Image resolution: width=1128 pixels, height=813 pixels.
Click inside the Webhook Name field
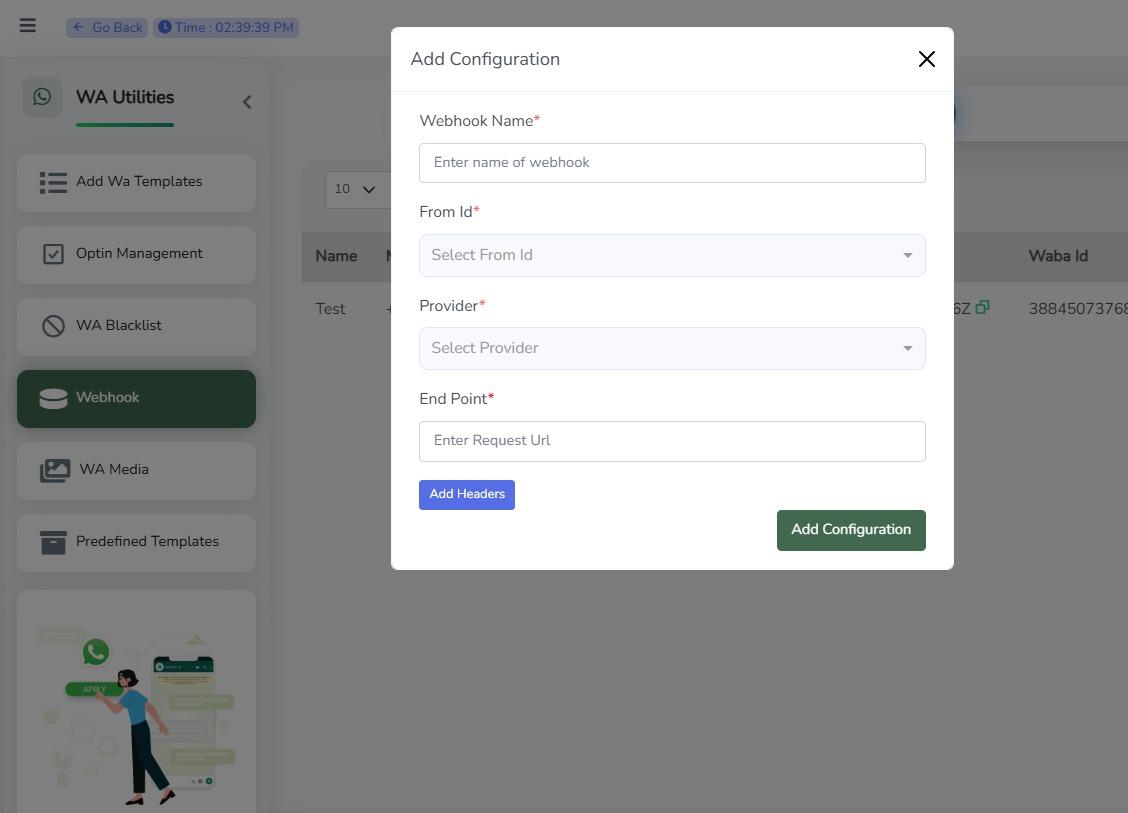point(672,162)
